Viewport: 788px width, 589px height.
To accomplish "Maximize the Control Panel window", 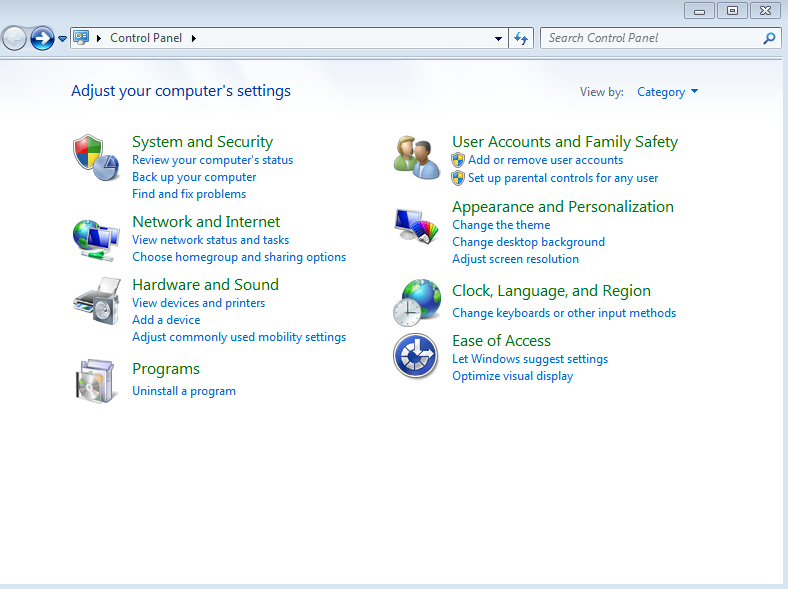I will tap(732, 11).
